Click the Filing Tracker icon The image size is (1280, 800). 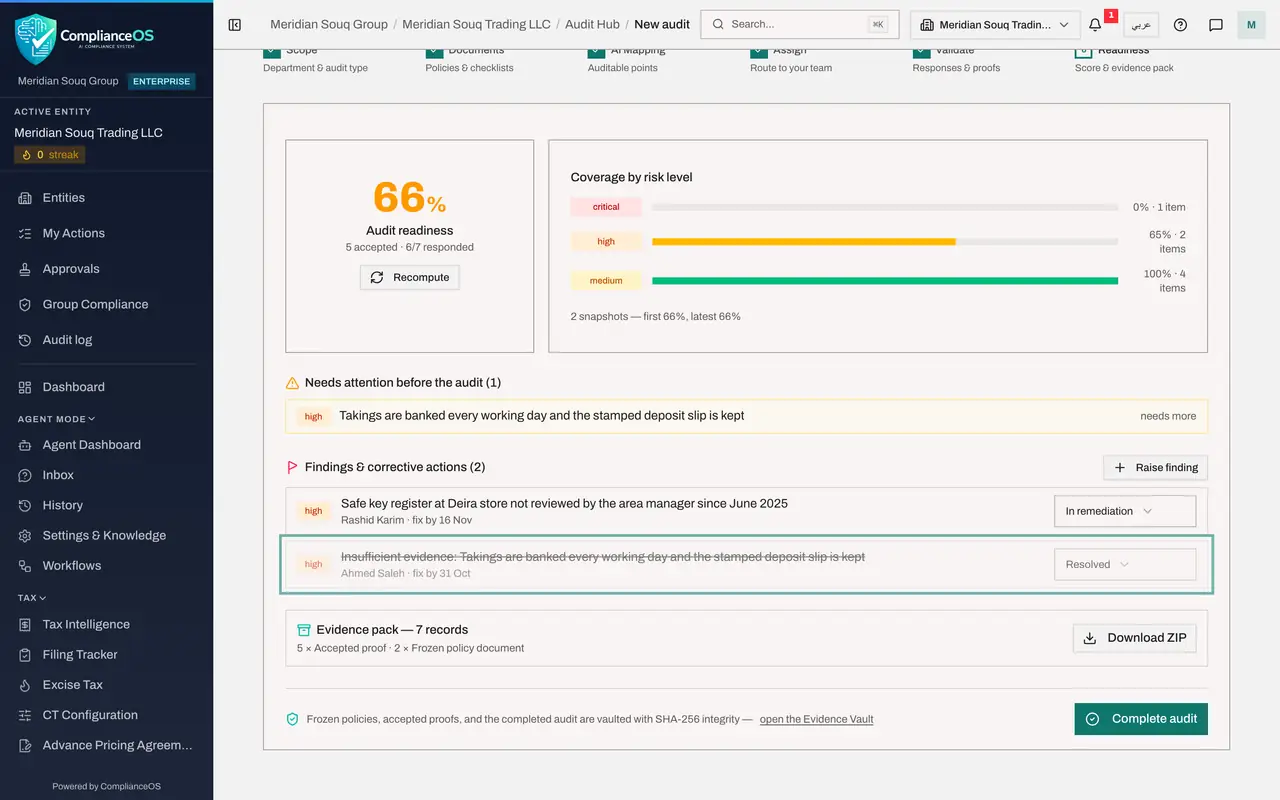pos(25,655)
